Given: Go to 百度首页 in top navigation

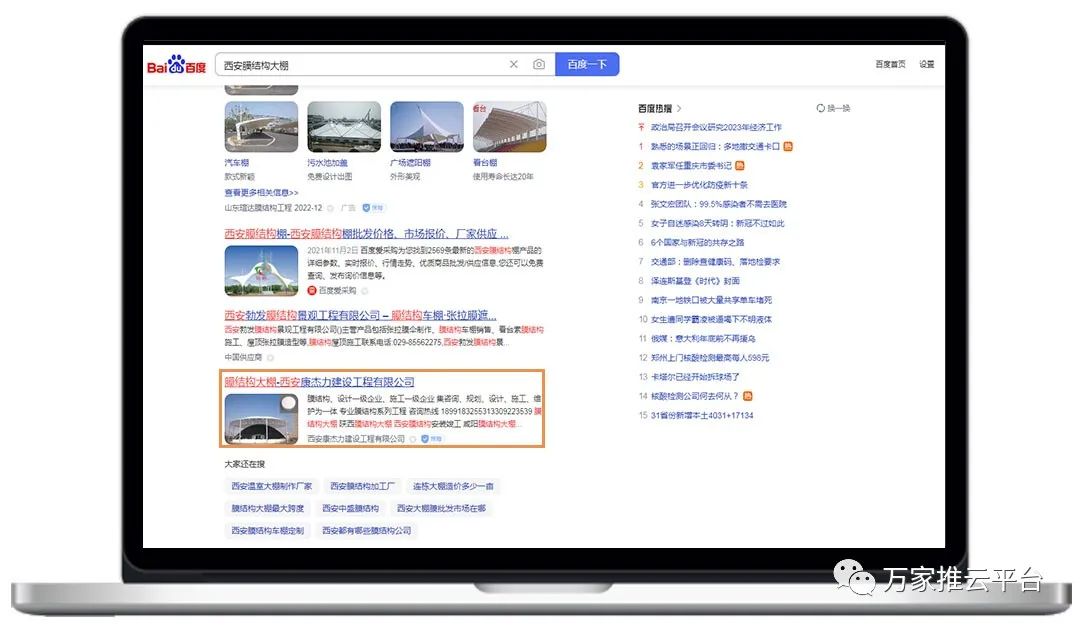Looking at the screenshot, I should pos(890,65).
